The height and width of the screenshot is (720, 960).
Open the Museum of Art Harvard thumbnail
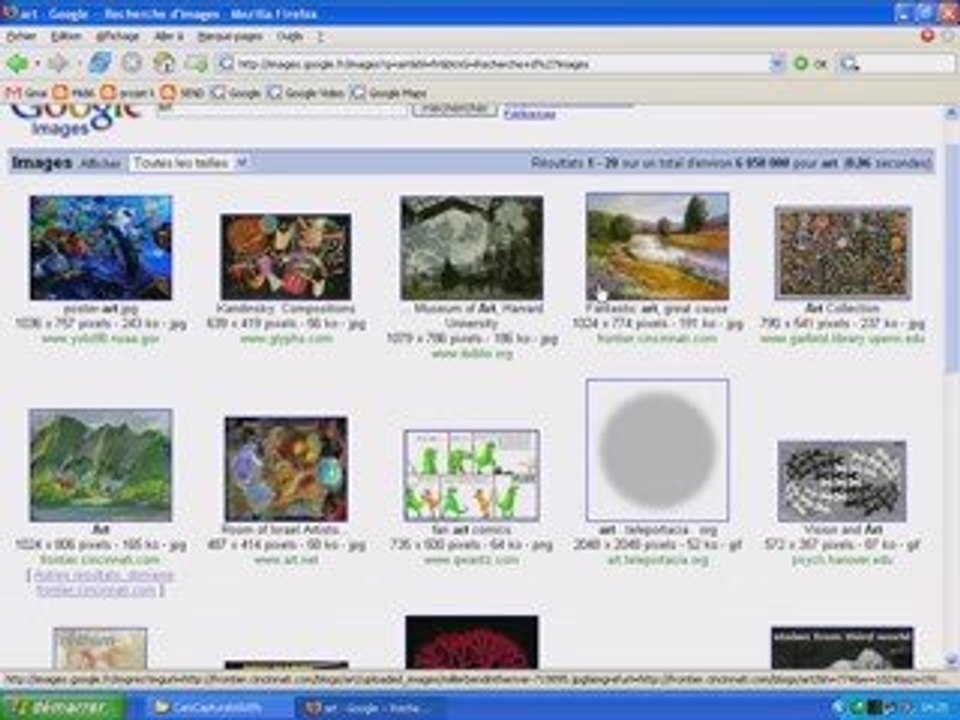pyautogui.click(x=471, y=247)
